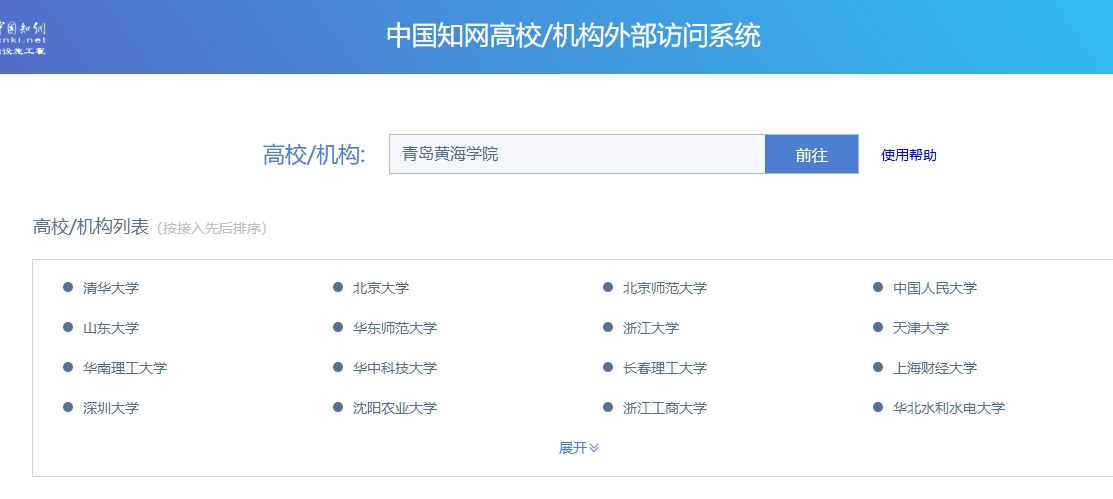Screen dimensions: 1113x499
Task: Choose 上海财经大学 entry
Action: 934,368
